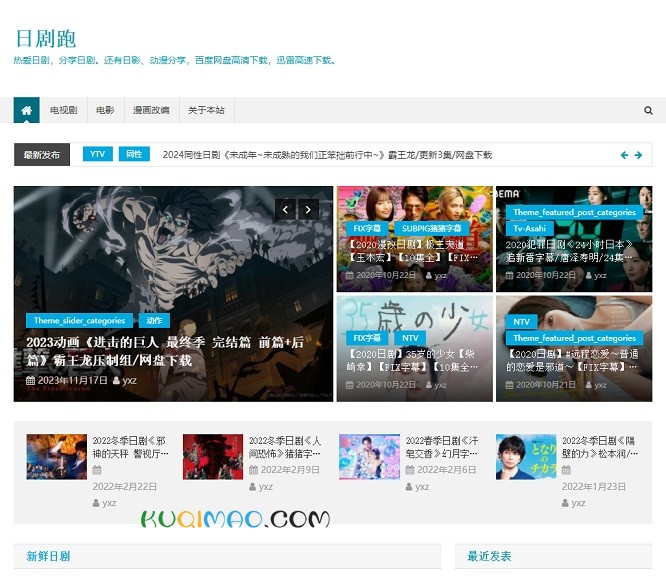Open the 电视剧 menu
The height and width of the screenshot is (580, 666).
[63, 110]
